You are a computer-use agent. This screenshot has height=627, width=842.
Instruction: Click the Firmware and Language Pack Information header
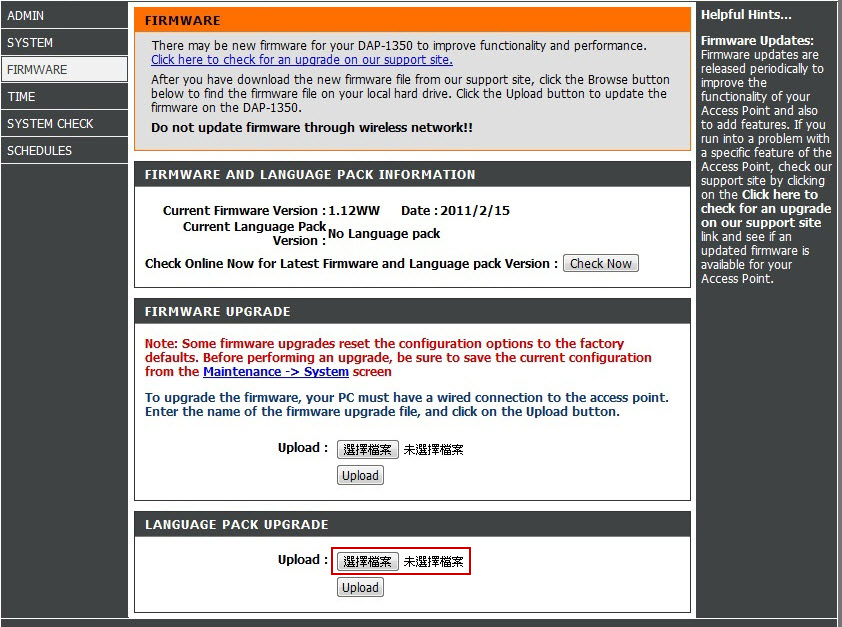[412, 174]
